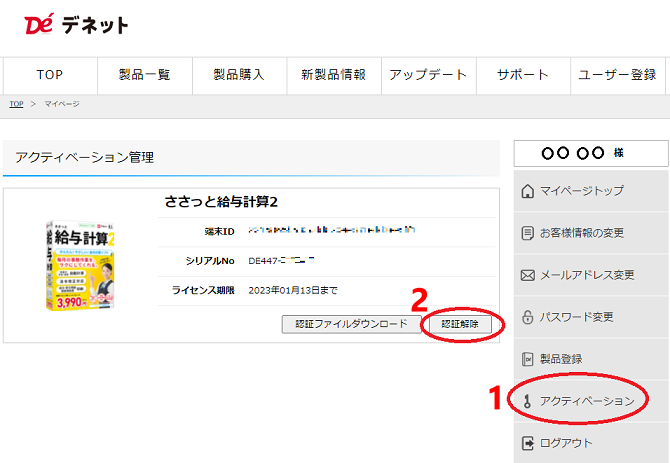This screenshot has width=670, height=463.
Task: Click the license date 2023年01月13日まで
Action: 293,290
